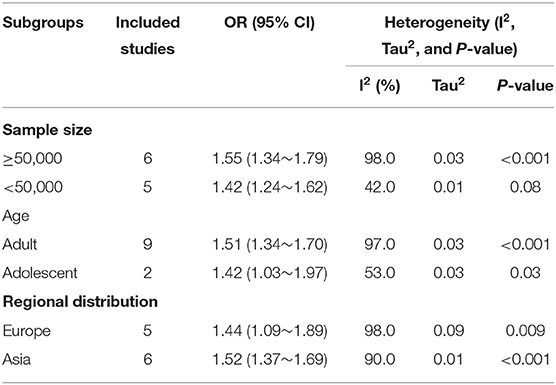Select the Age section label
Viewport: 556px width, 385px height.
(x=16, y=216)
